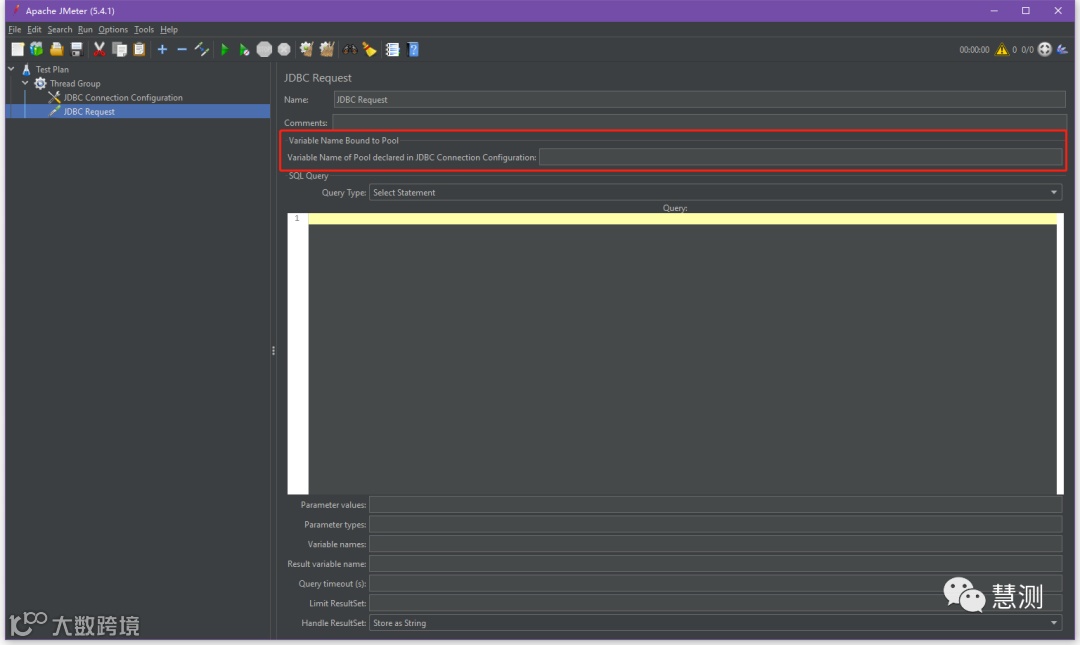Click the query editor vertical scrollbar
This screenshot has width=1080, height=645.
tap(1060, 354)
